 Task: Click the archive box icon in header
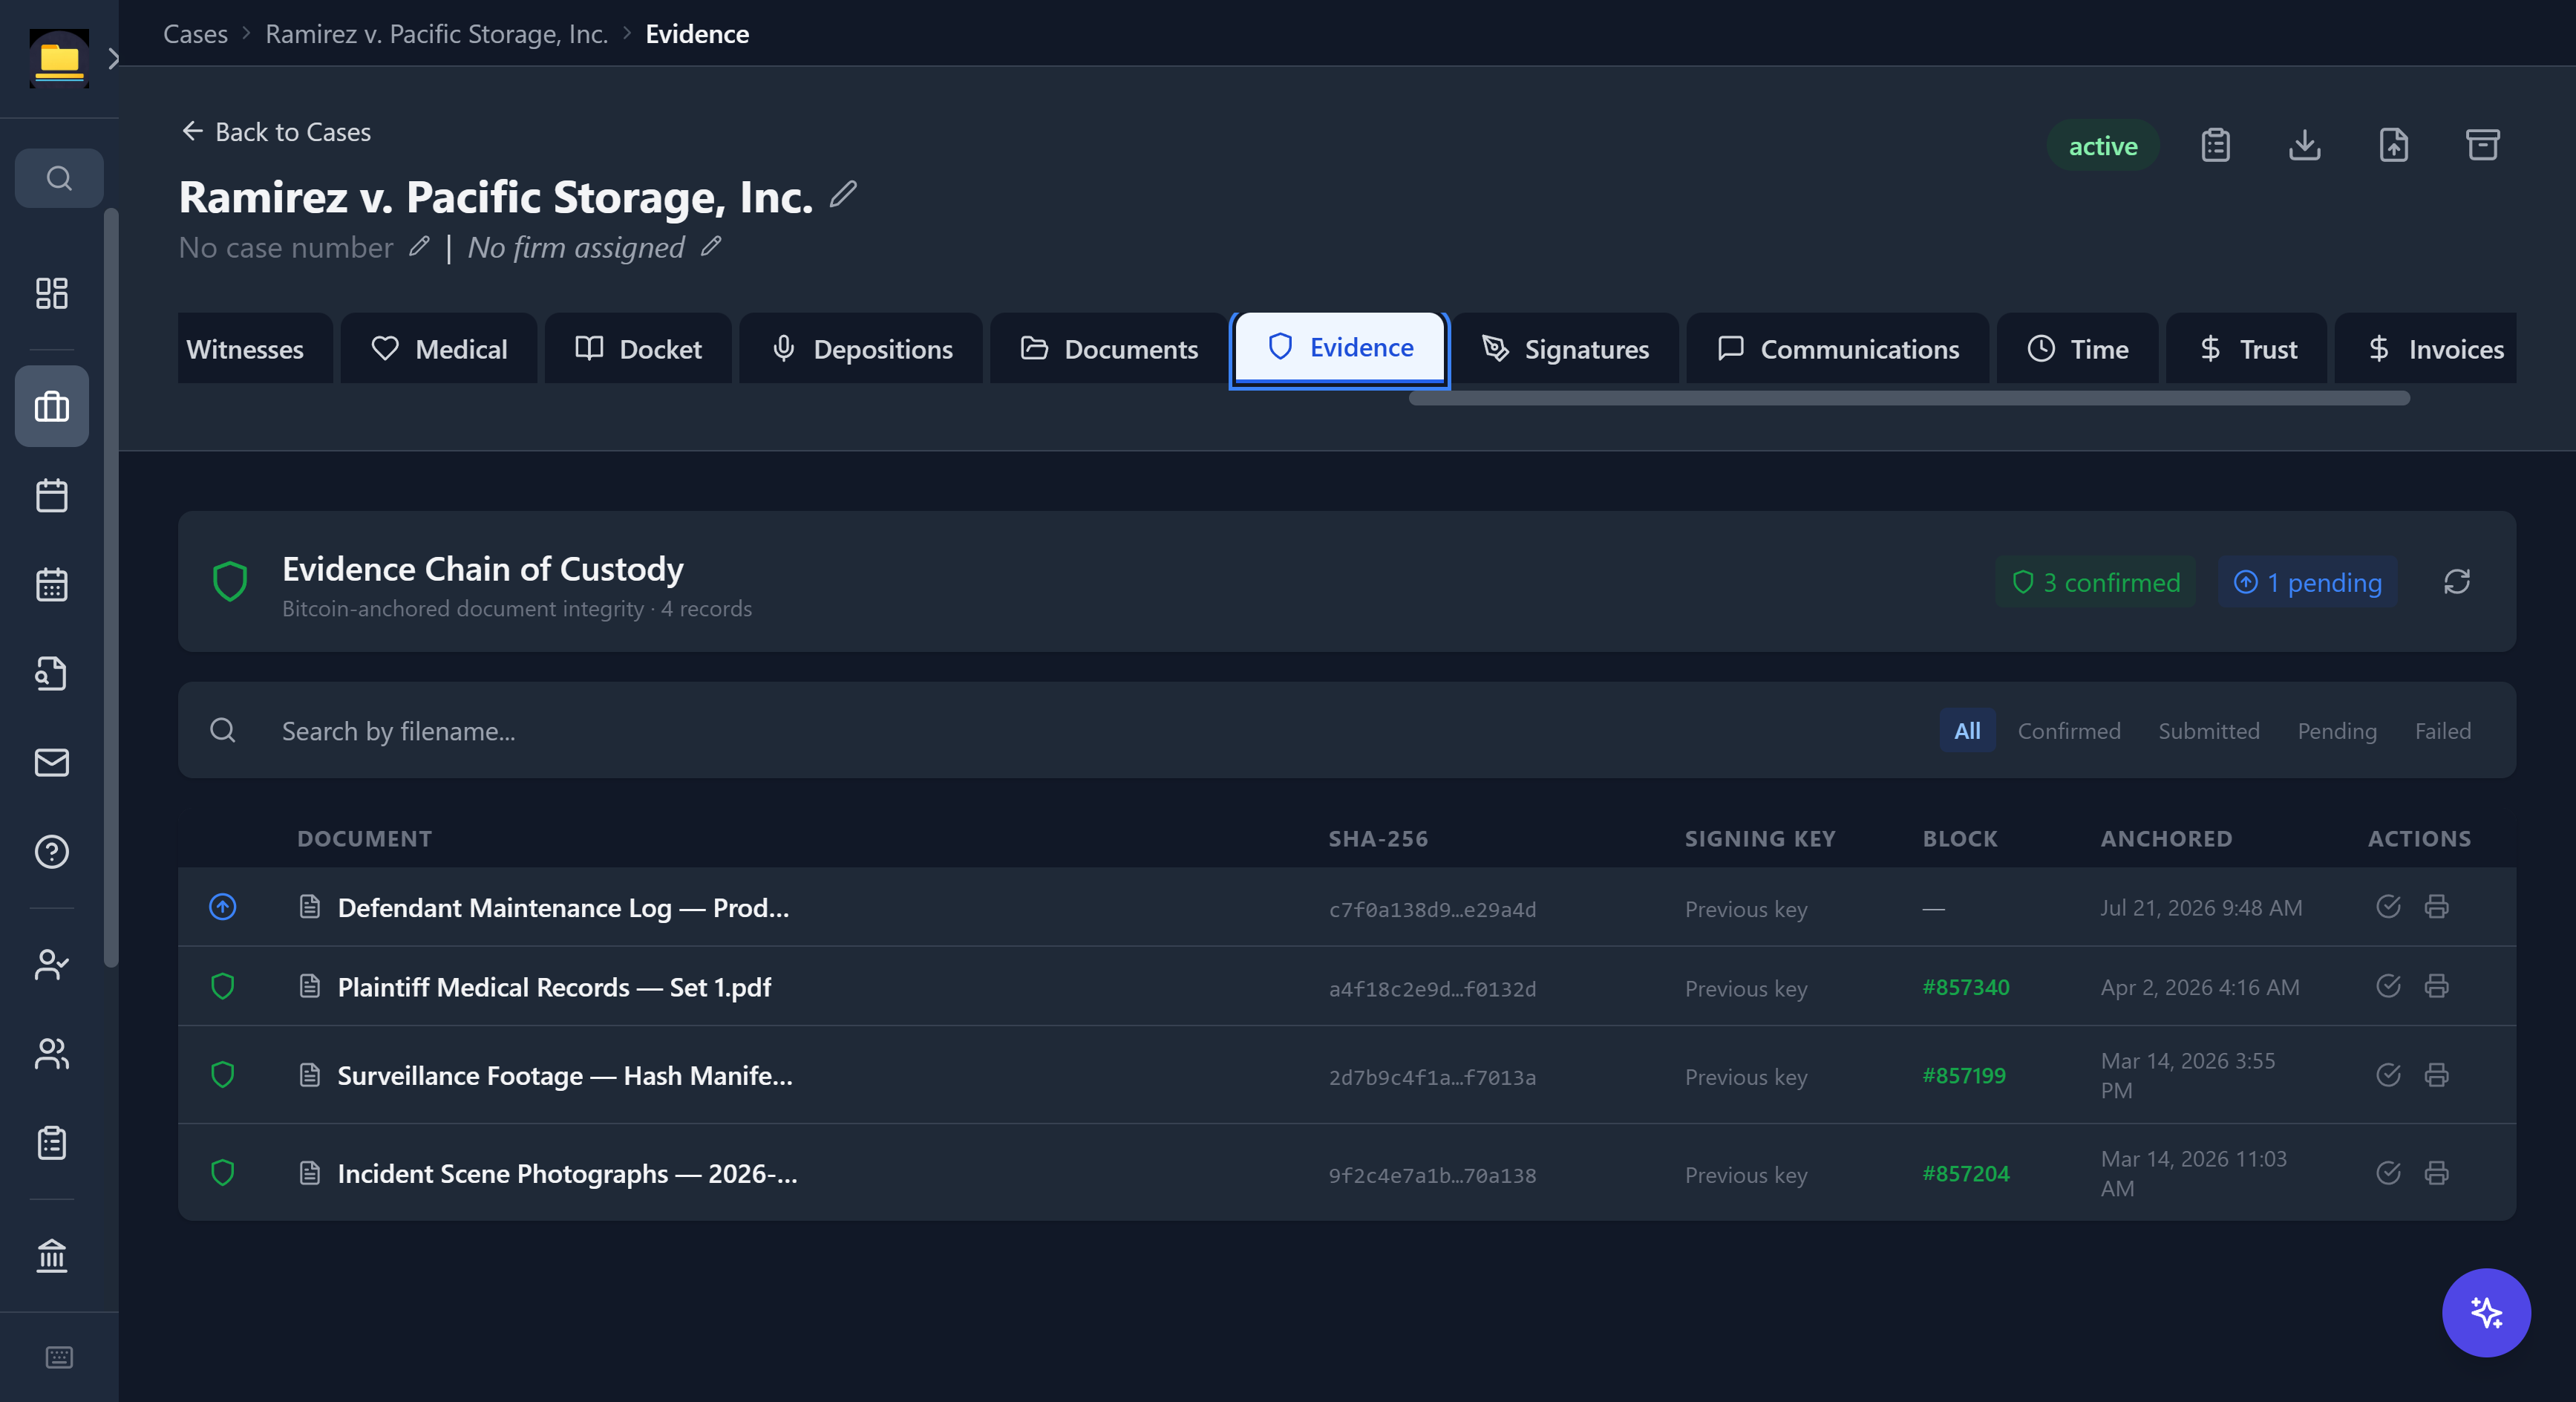[x=2483, y=146]
